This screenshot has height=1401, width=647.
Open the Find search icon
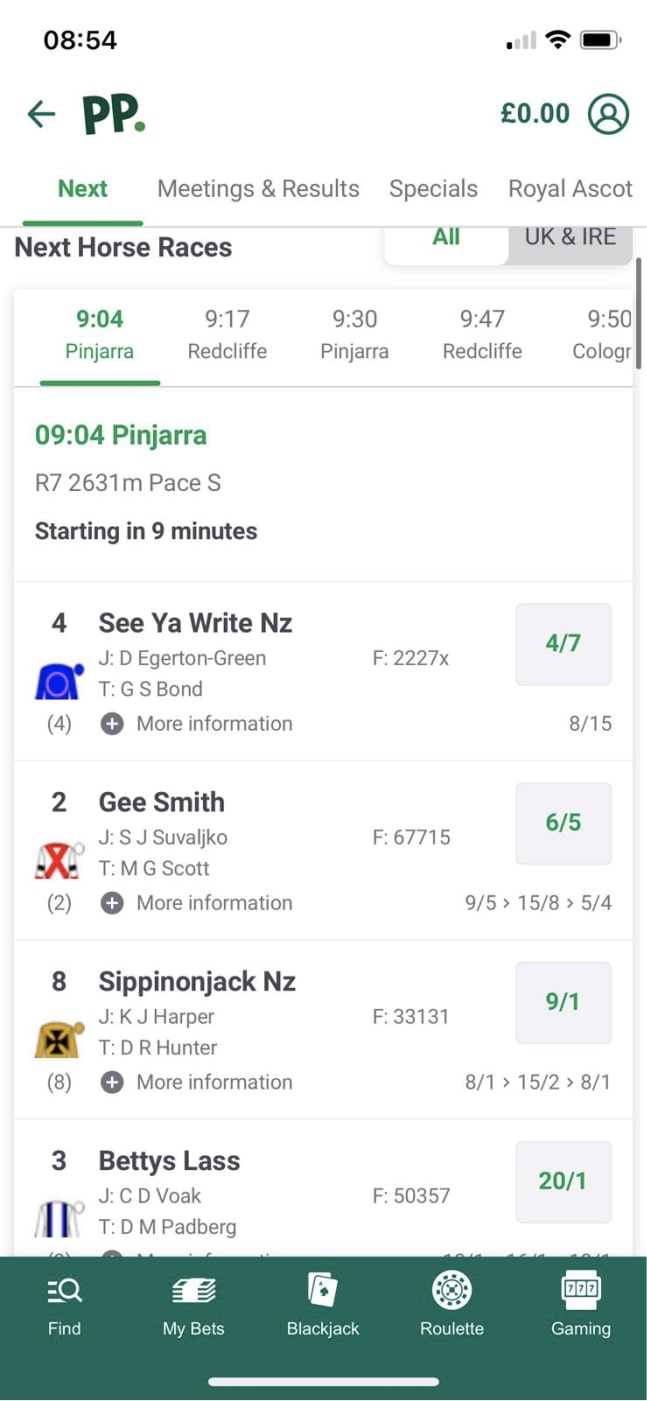pos(64,1300)
